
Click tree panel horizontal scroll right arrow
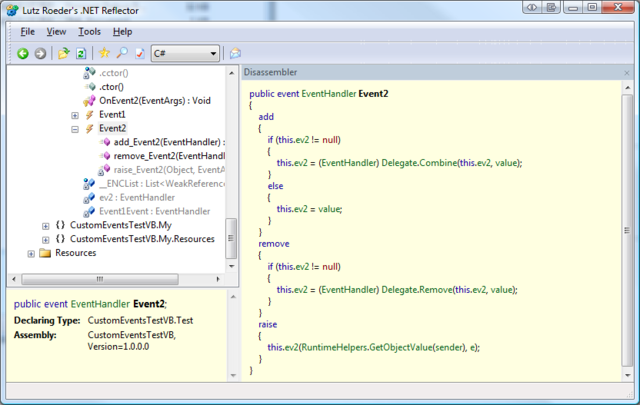point(218,279)
